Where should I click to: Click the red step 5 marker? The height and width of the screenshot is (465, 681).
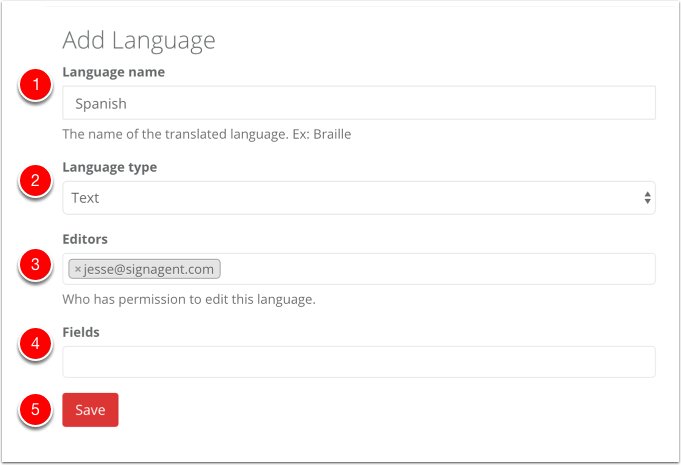click(x=36, y=409)
